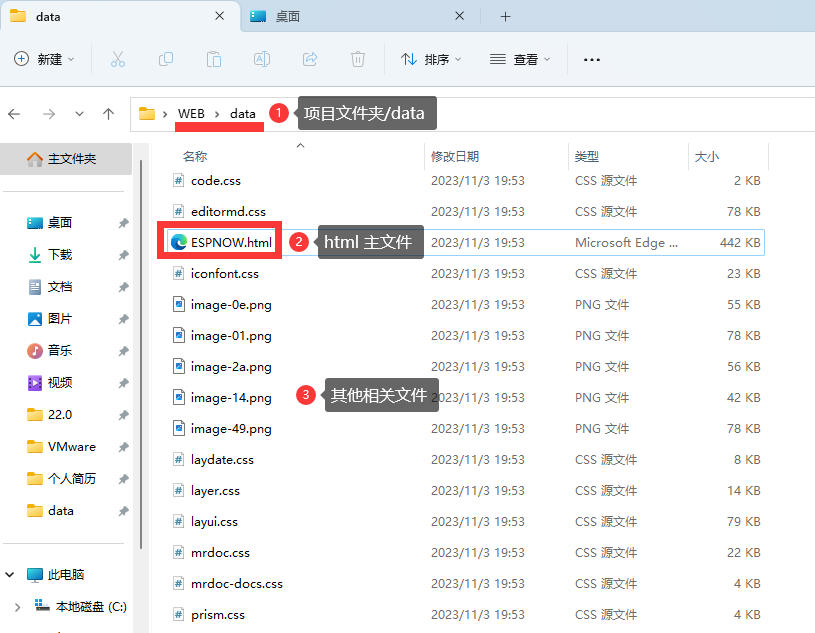Go up one folder level arrow
815x633 pixels.
(108, 114)
